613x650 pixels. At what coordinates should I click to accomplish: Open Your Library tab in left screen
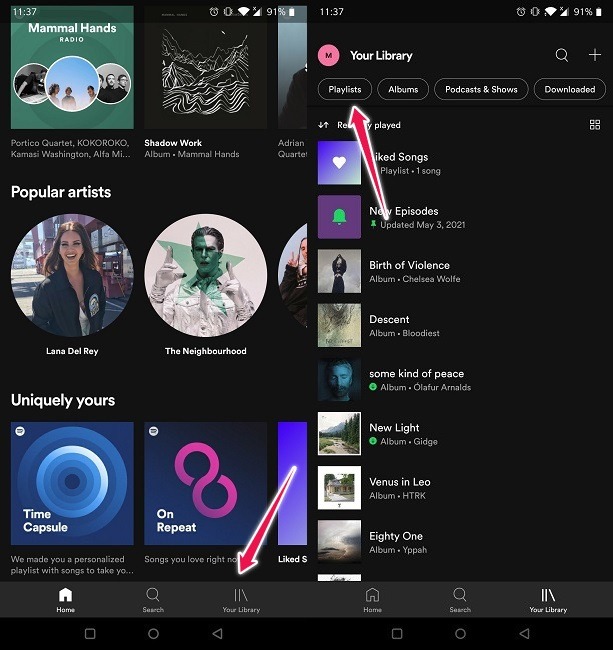pyautogui.click(x=241, y=600)
